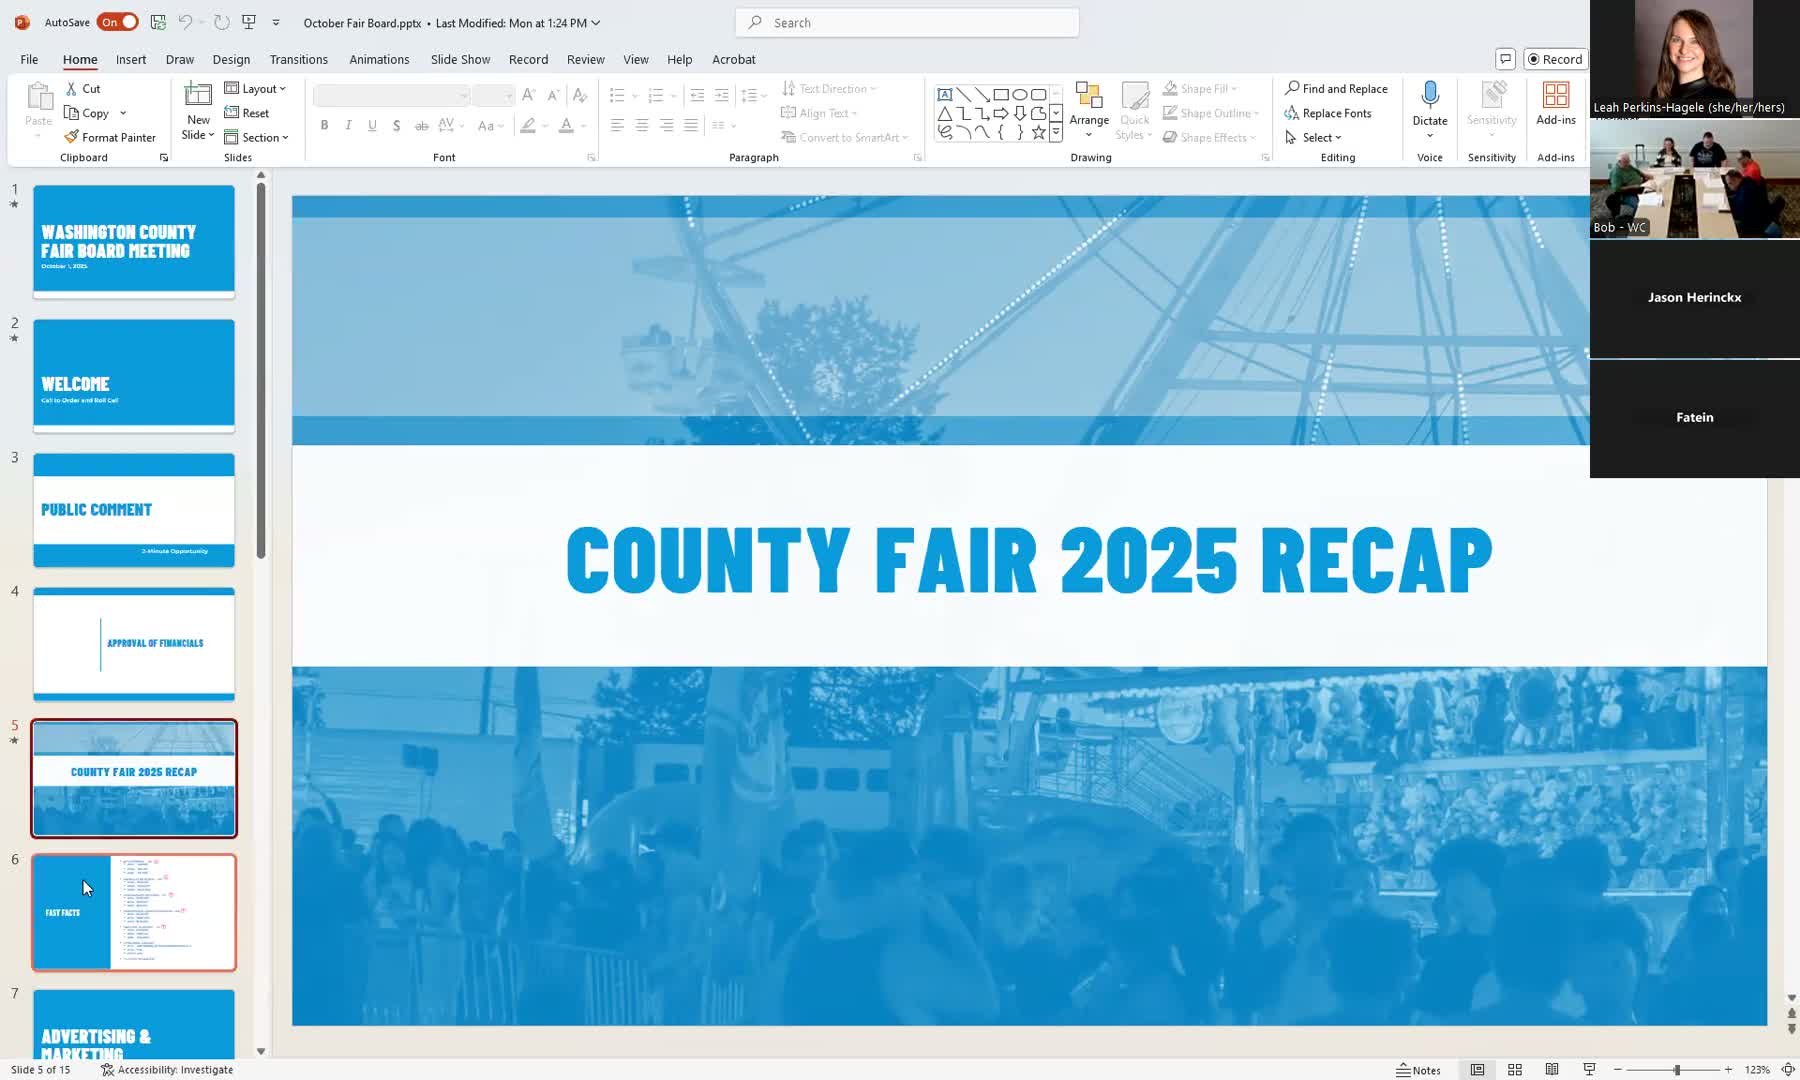Open the Find and Replace tool

(1337, 88)
